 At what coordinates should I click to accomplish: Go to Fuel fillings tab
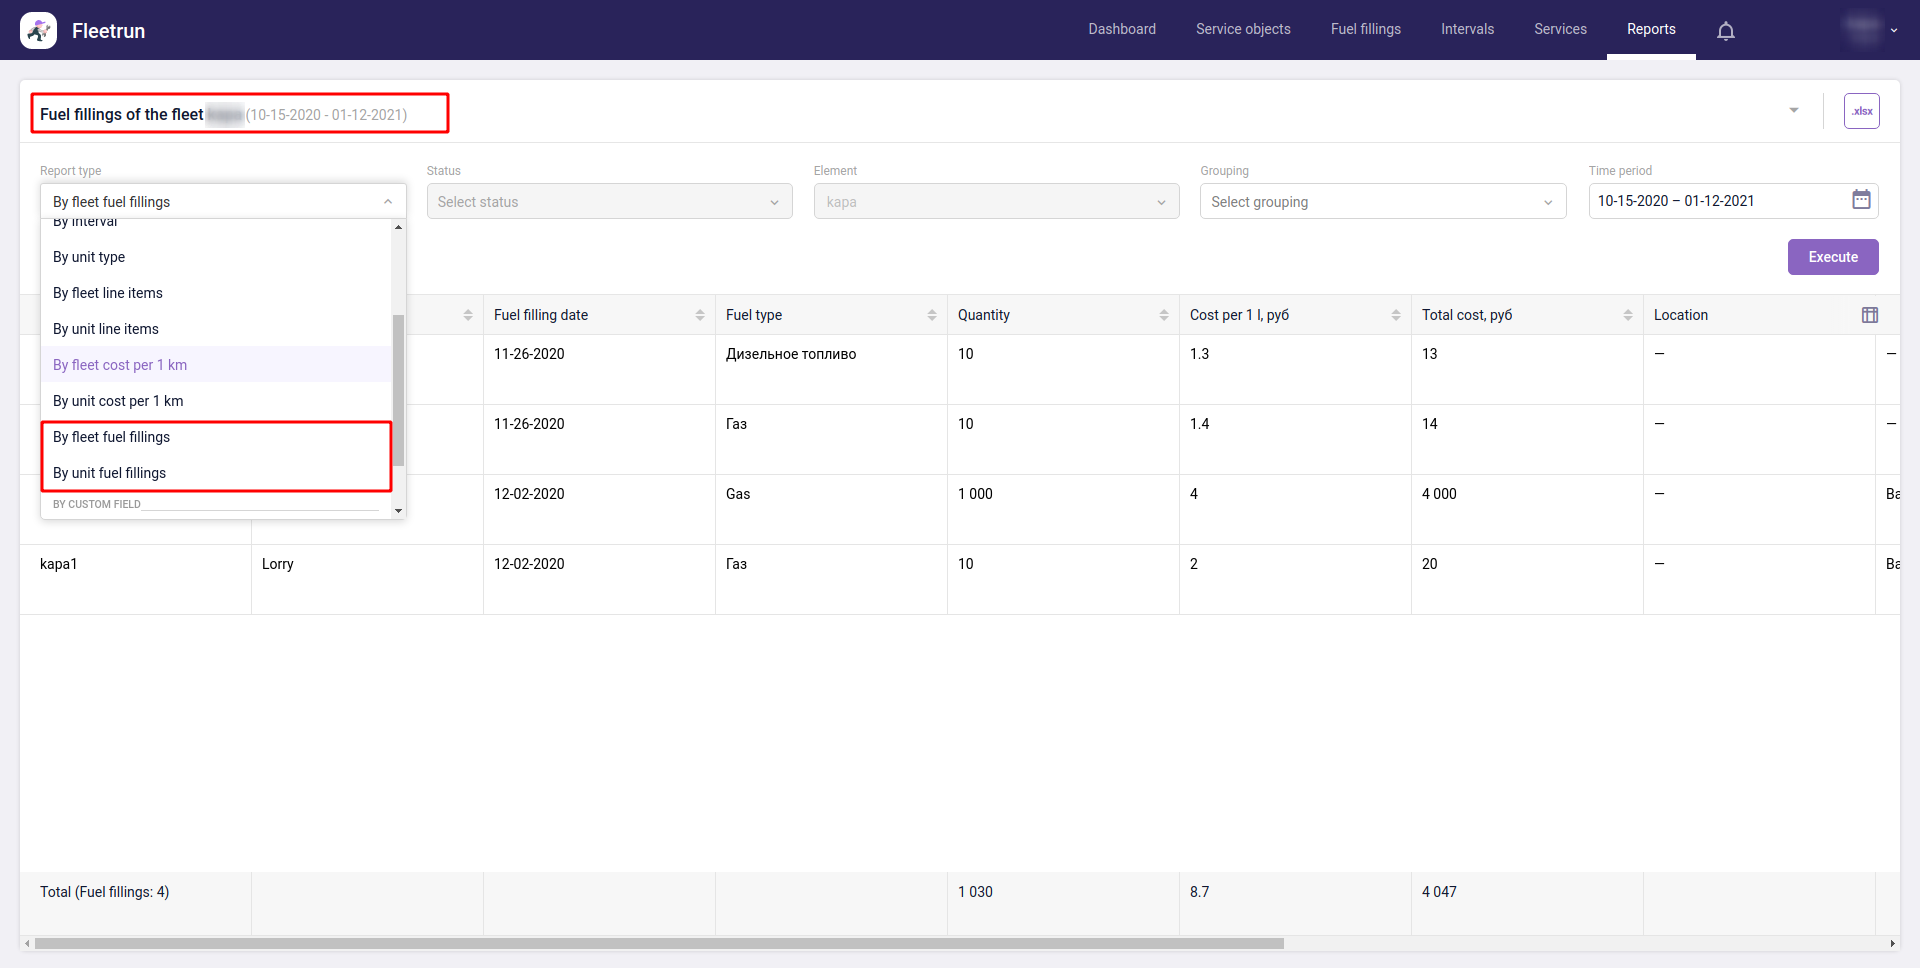pyautogui.click(x=1365, y=30)
